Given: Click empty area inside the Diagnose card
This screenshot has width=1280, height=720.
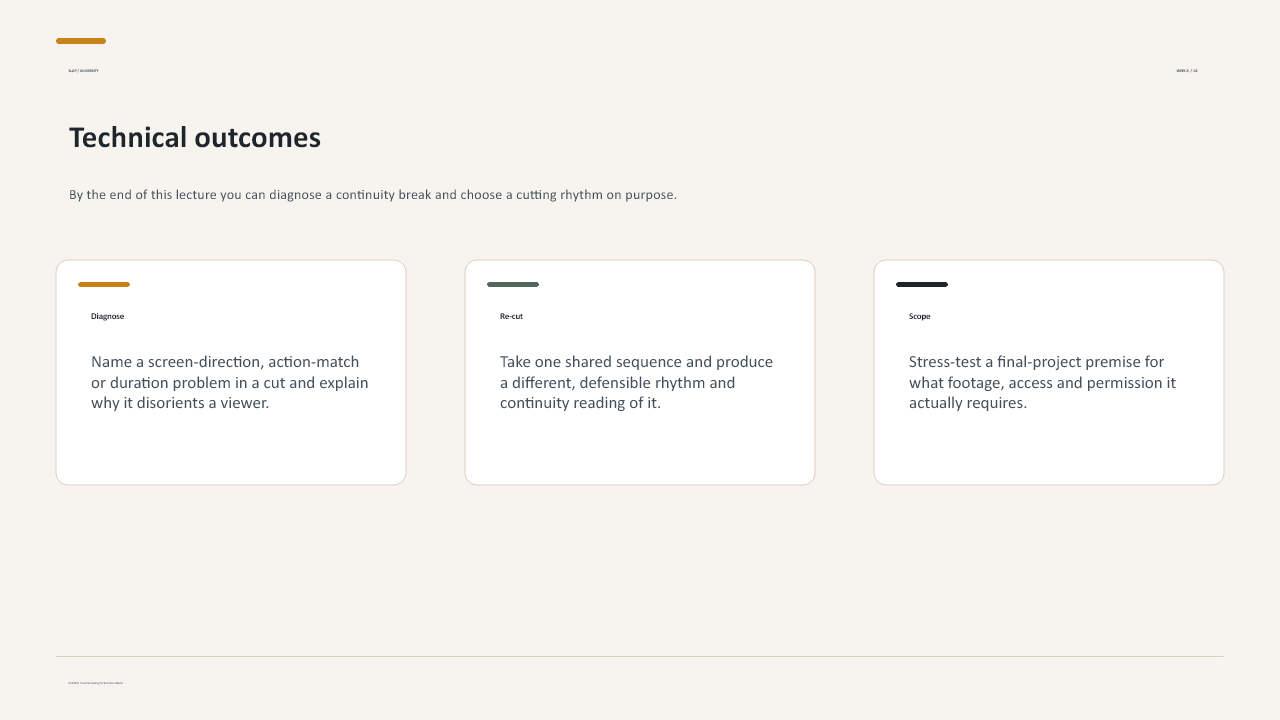Looking at the screenshot, I should tap(231, 450).
